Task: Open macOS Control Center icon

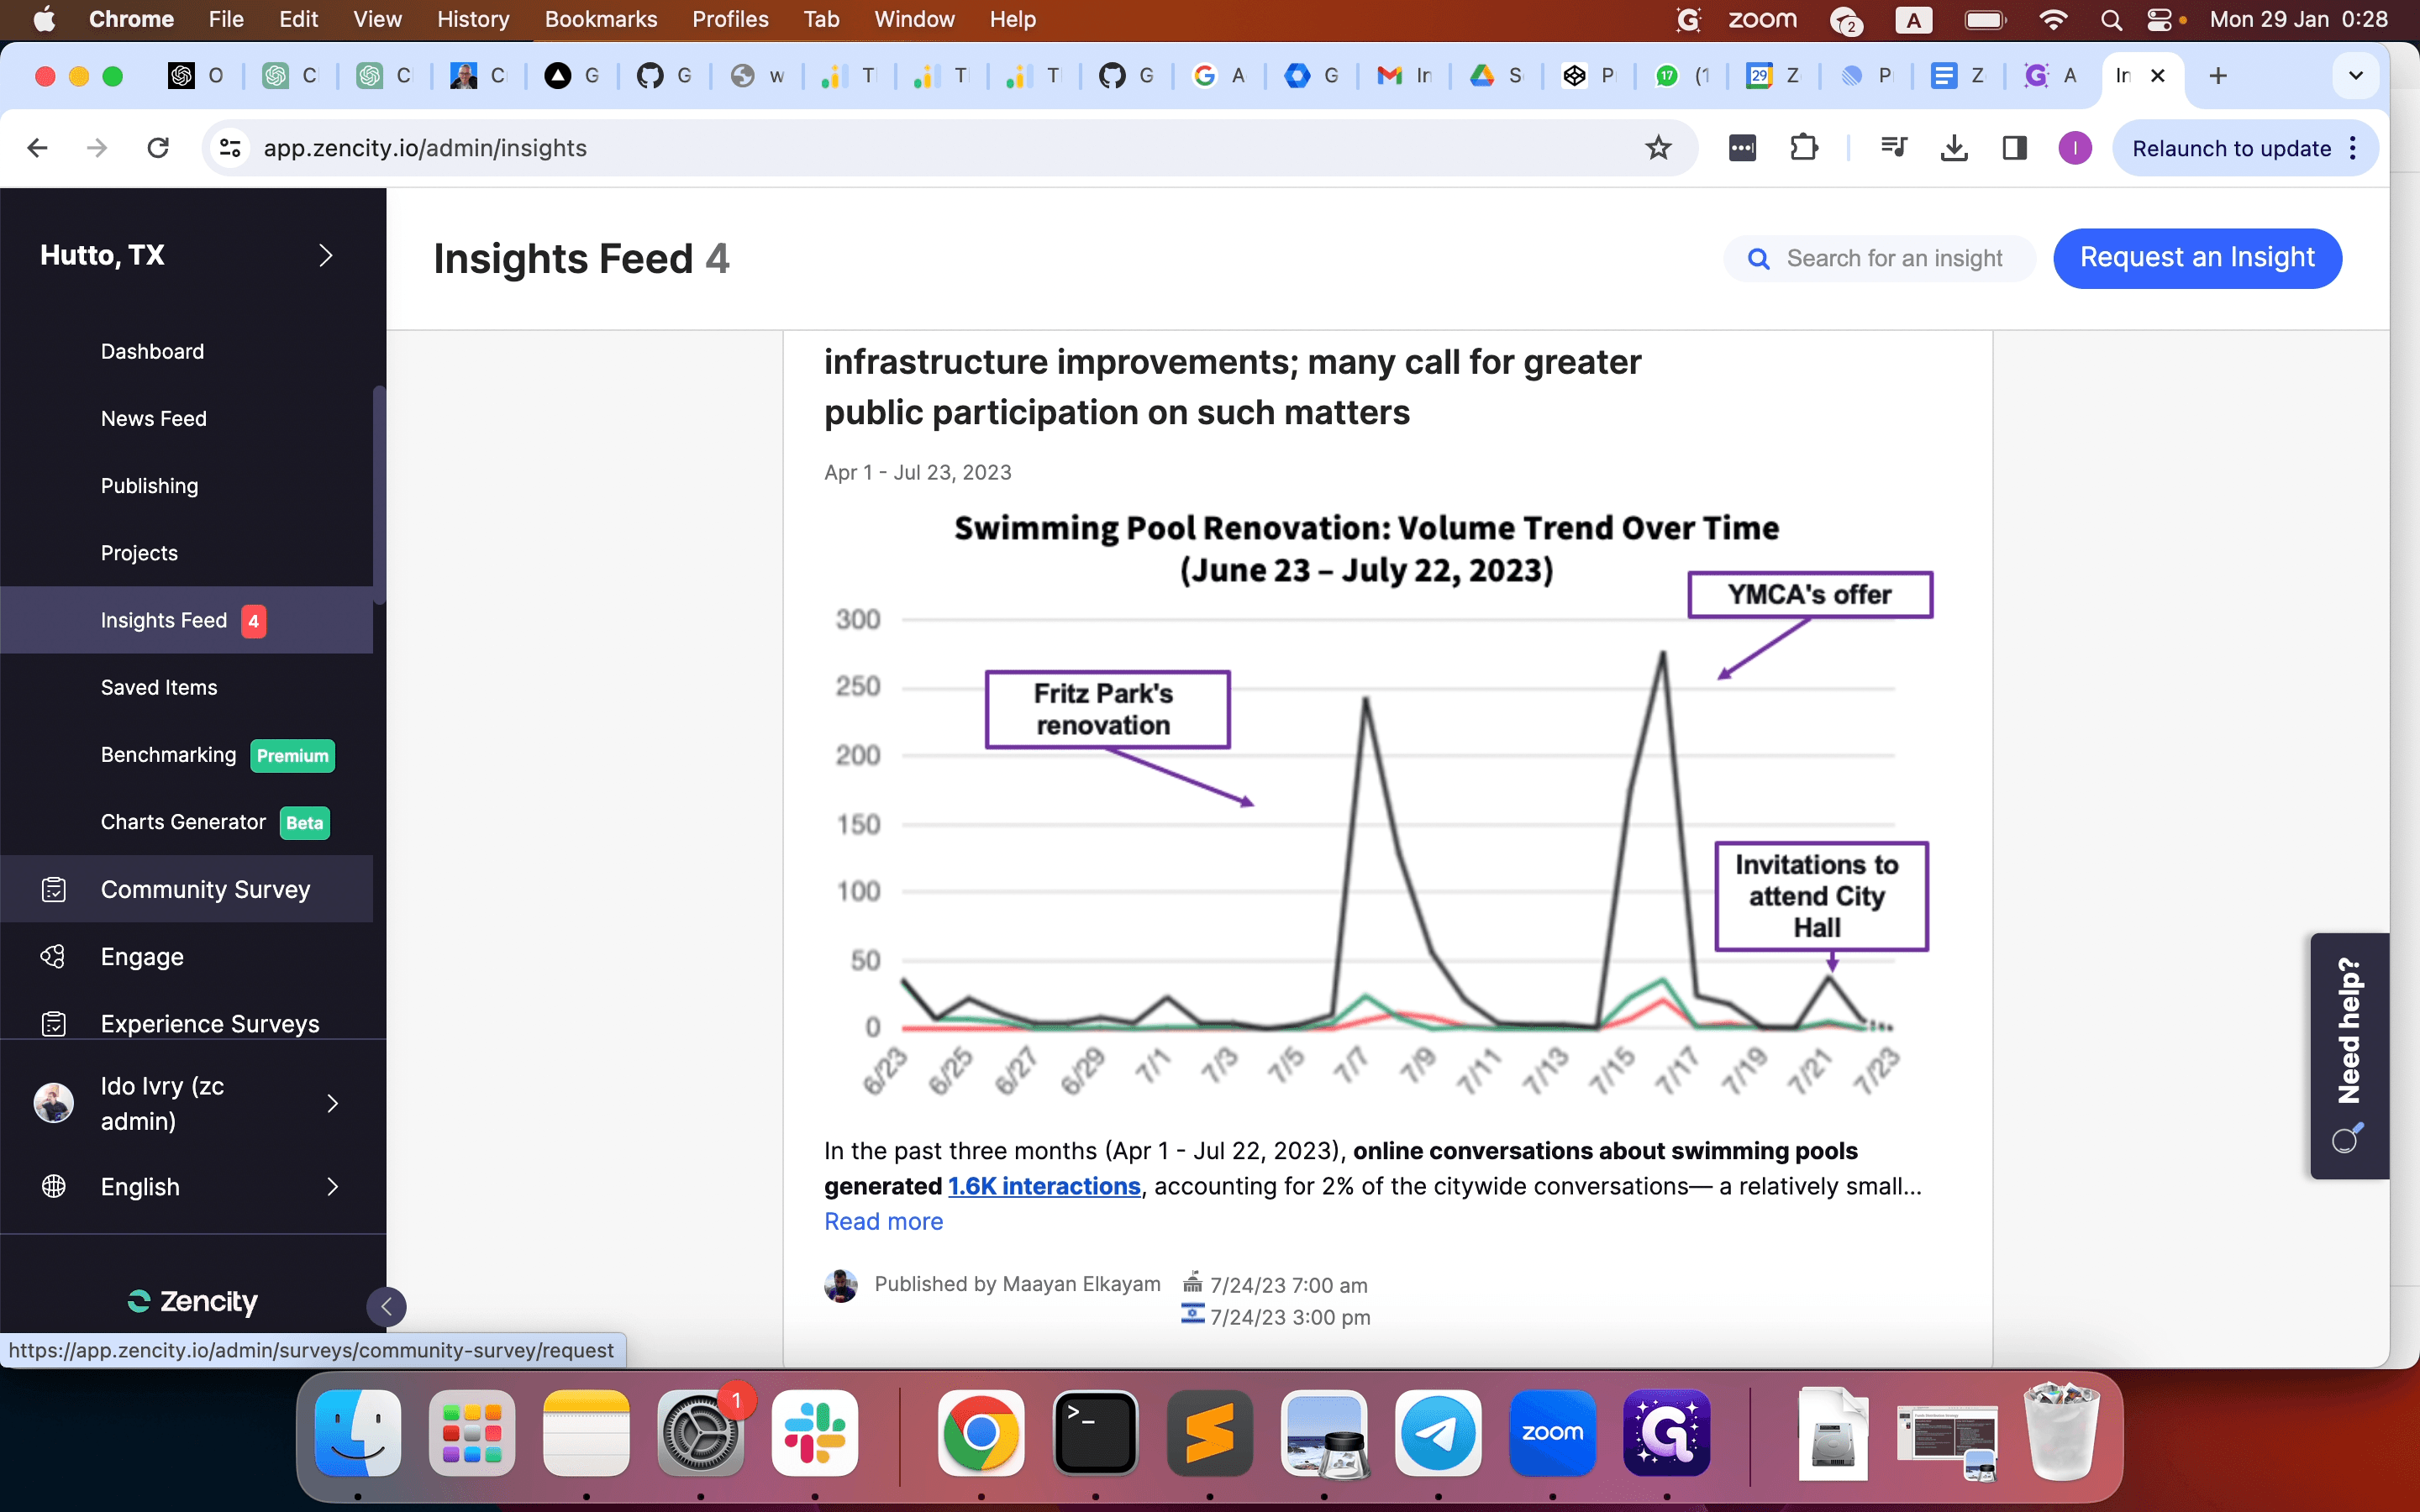Action: pos(2160,20)
